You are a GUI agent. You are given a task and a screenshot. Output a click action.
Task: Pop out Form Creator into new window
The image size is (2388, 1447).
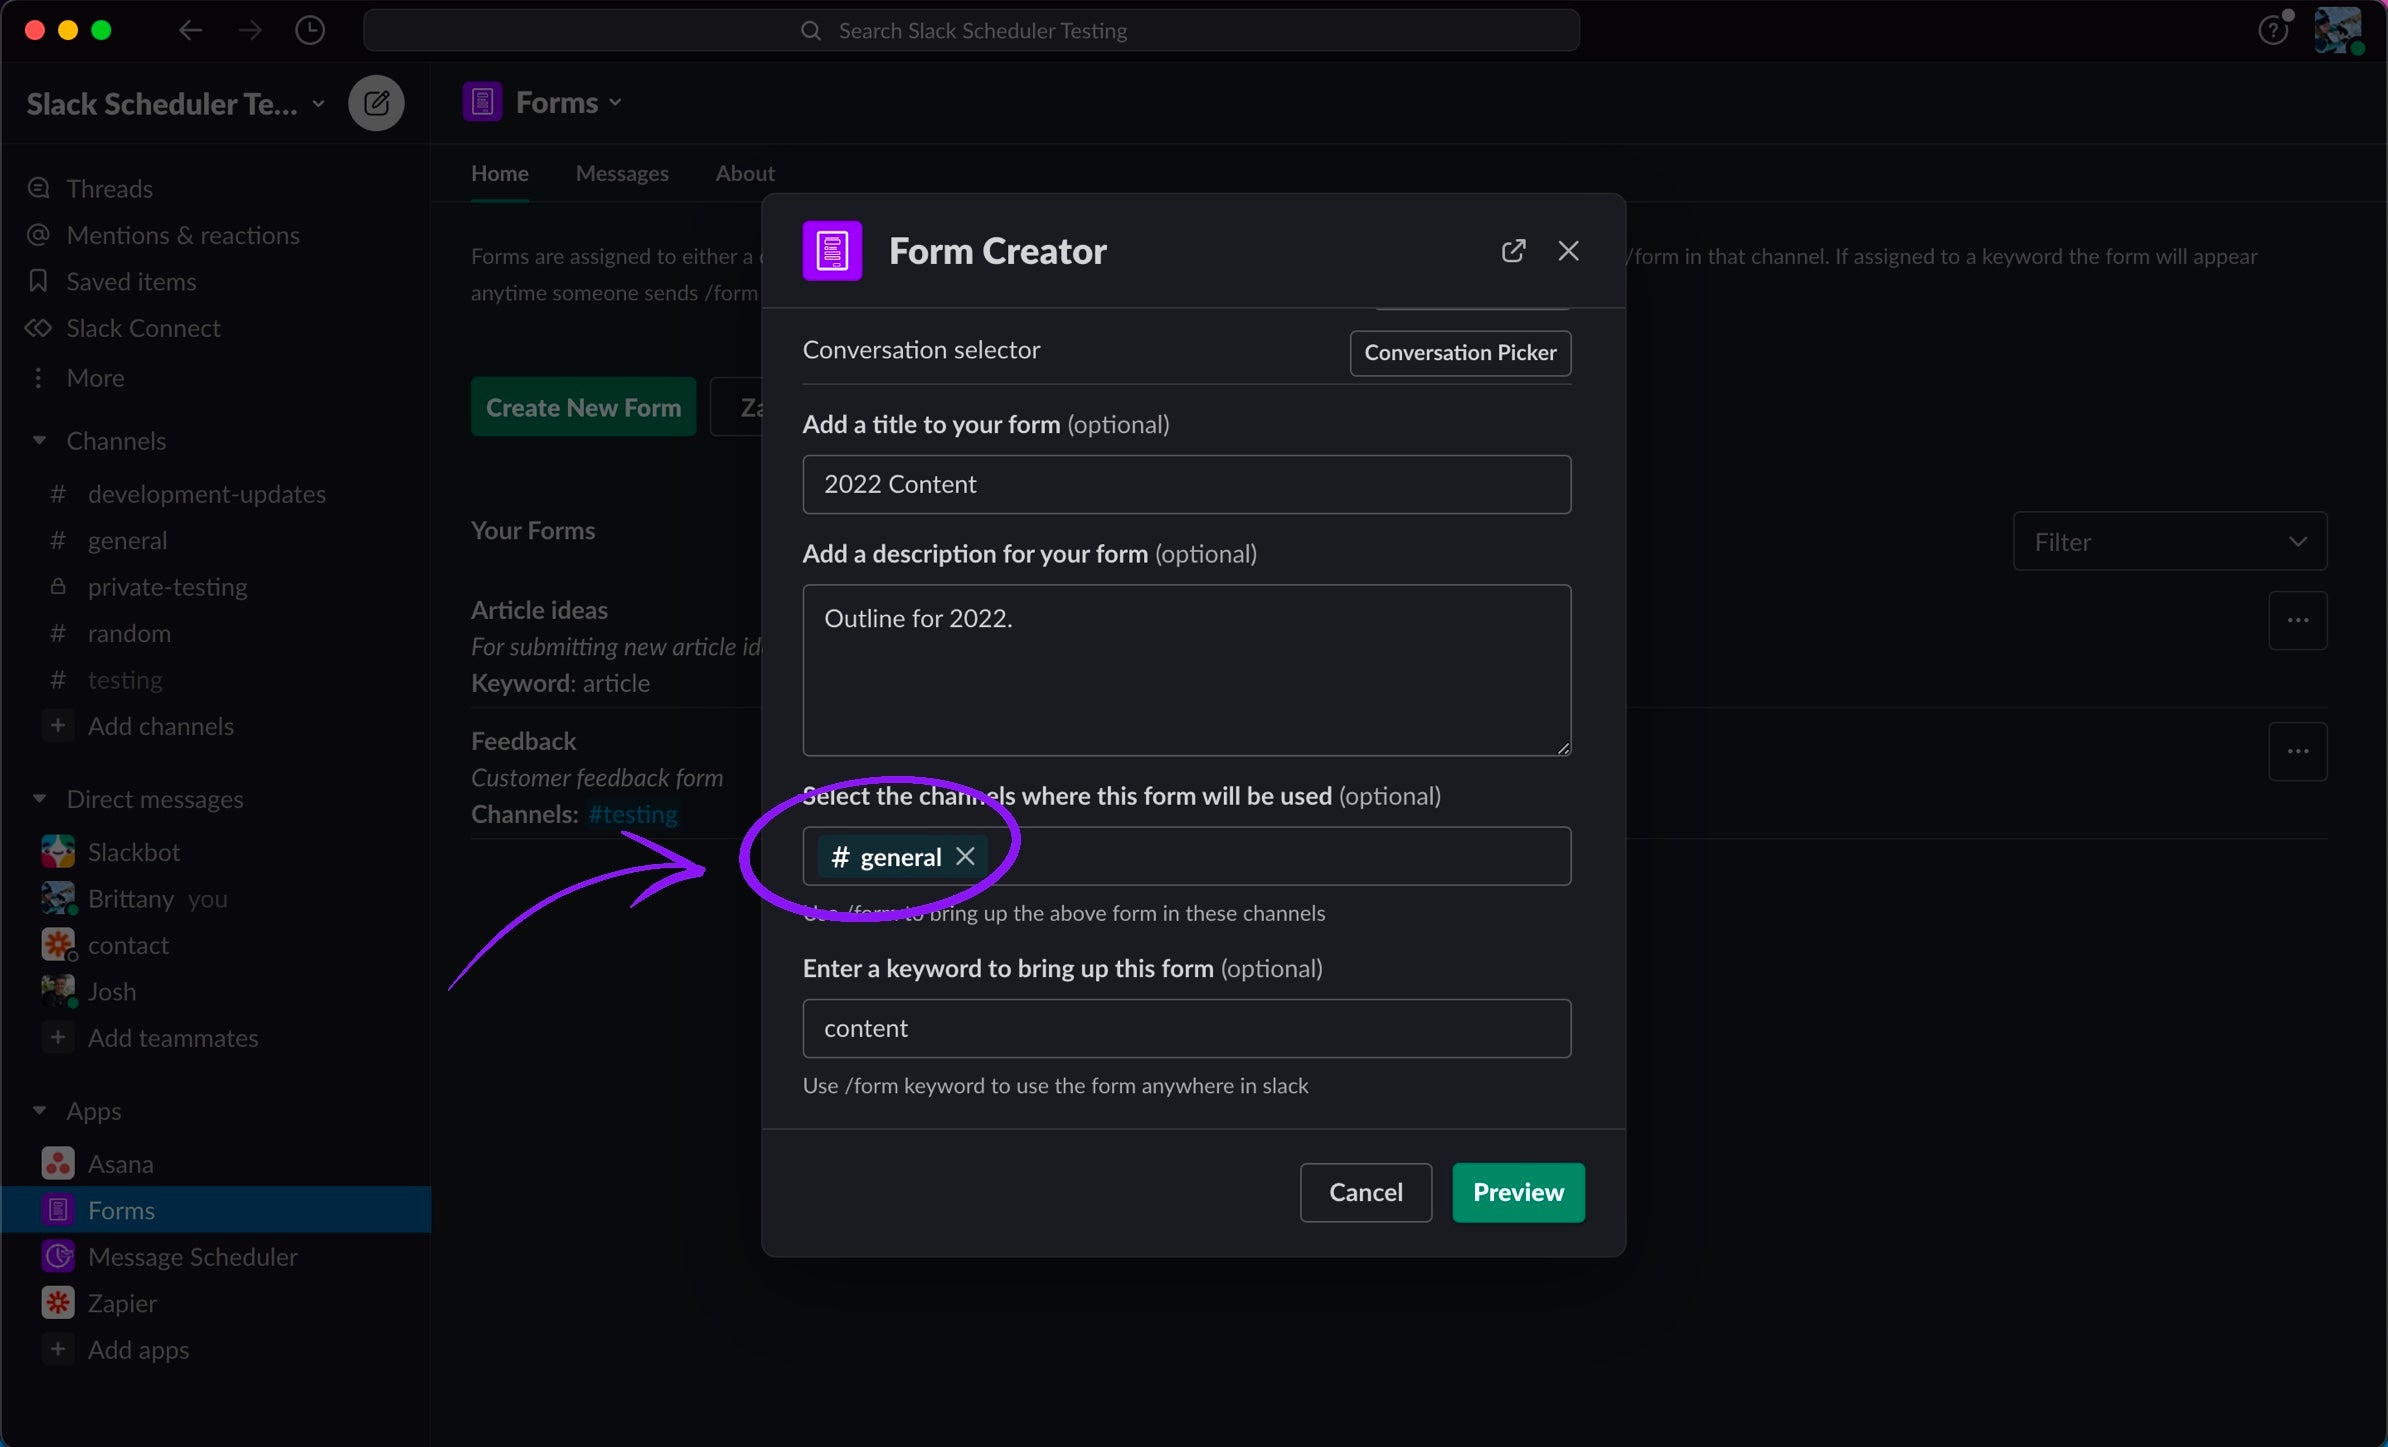click(1513, 251)
